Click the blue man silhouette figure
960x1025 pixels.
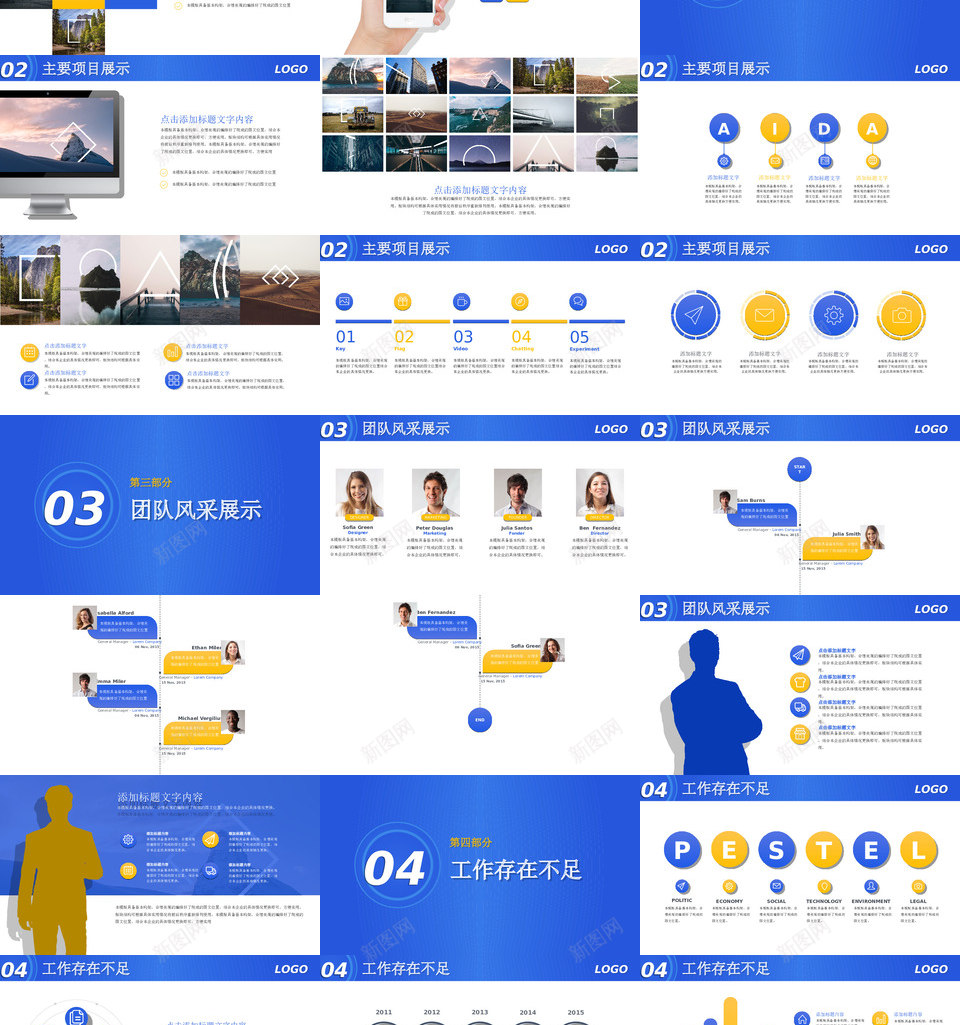[x=716, y=702]
